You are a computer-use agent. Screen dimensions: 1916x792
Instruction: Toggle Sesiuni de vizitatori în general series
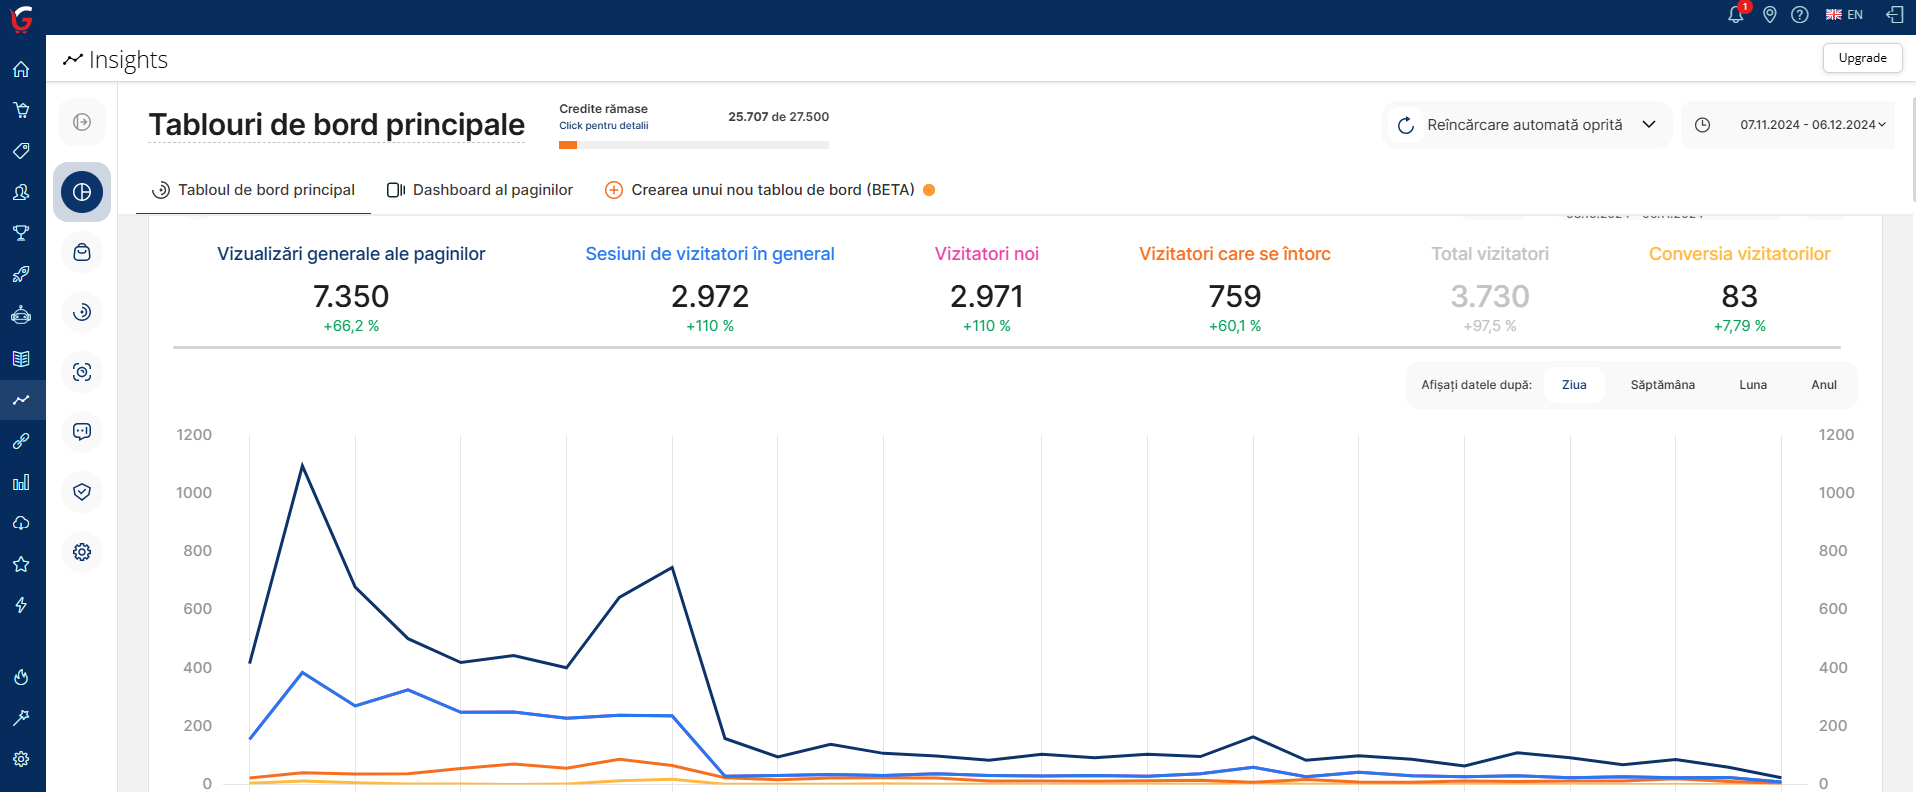click(x=710, y=254)
